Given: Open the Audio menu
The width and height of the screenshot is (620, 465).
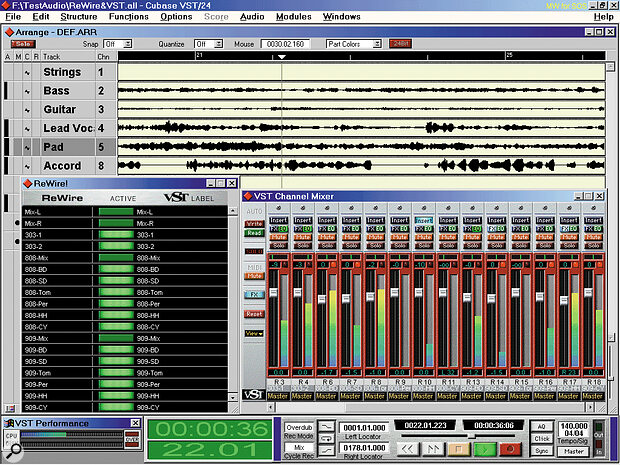Looking at the screenshot, I should pos(252,17).
